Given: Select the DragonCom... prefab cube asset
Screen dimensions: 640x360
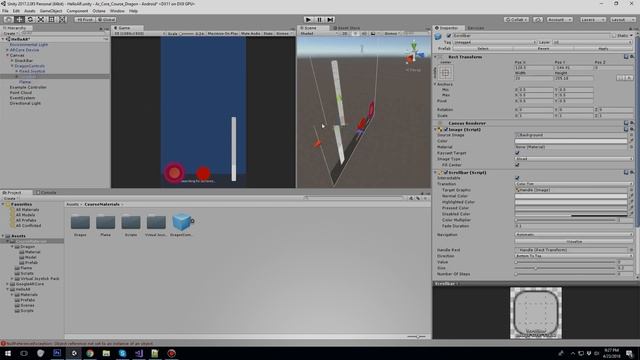Looking at the screenshot, I should coord(182,224).
